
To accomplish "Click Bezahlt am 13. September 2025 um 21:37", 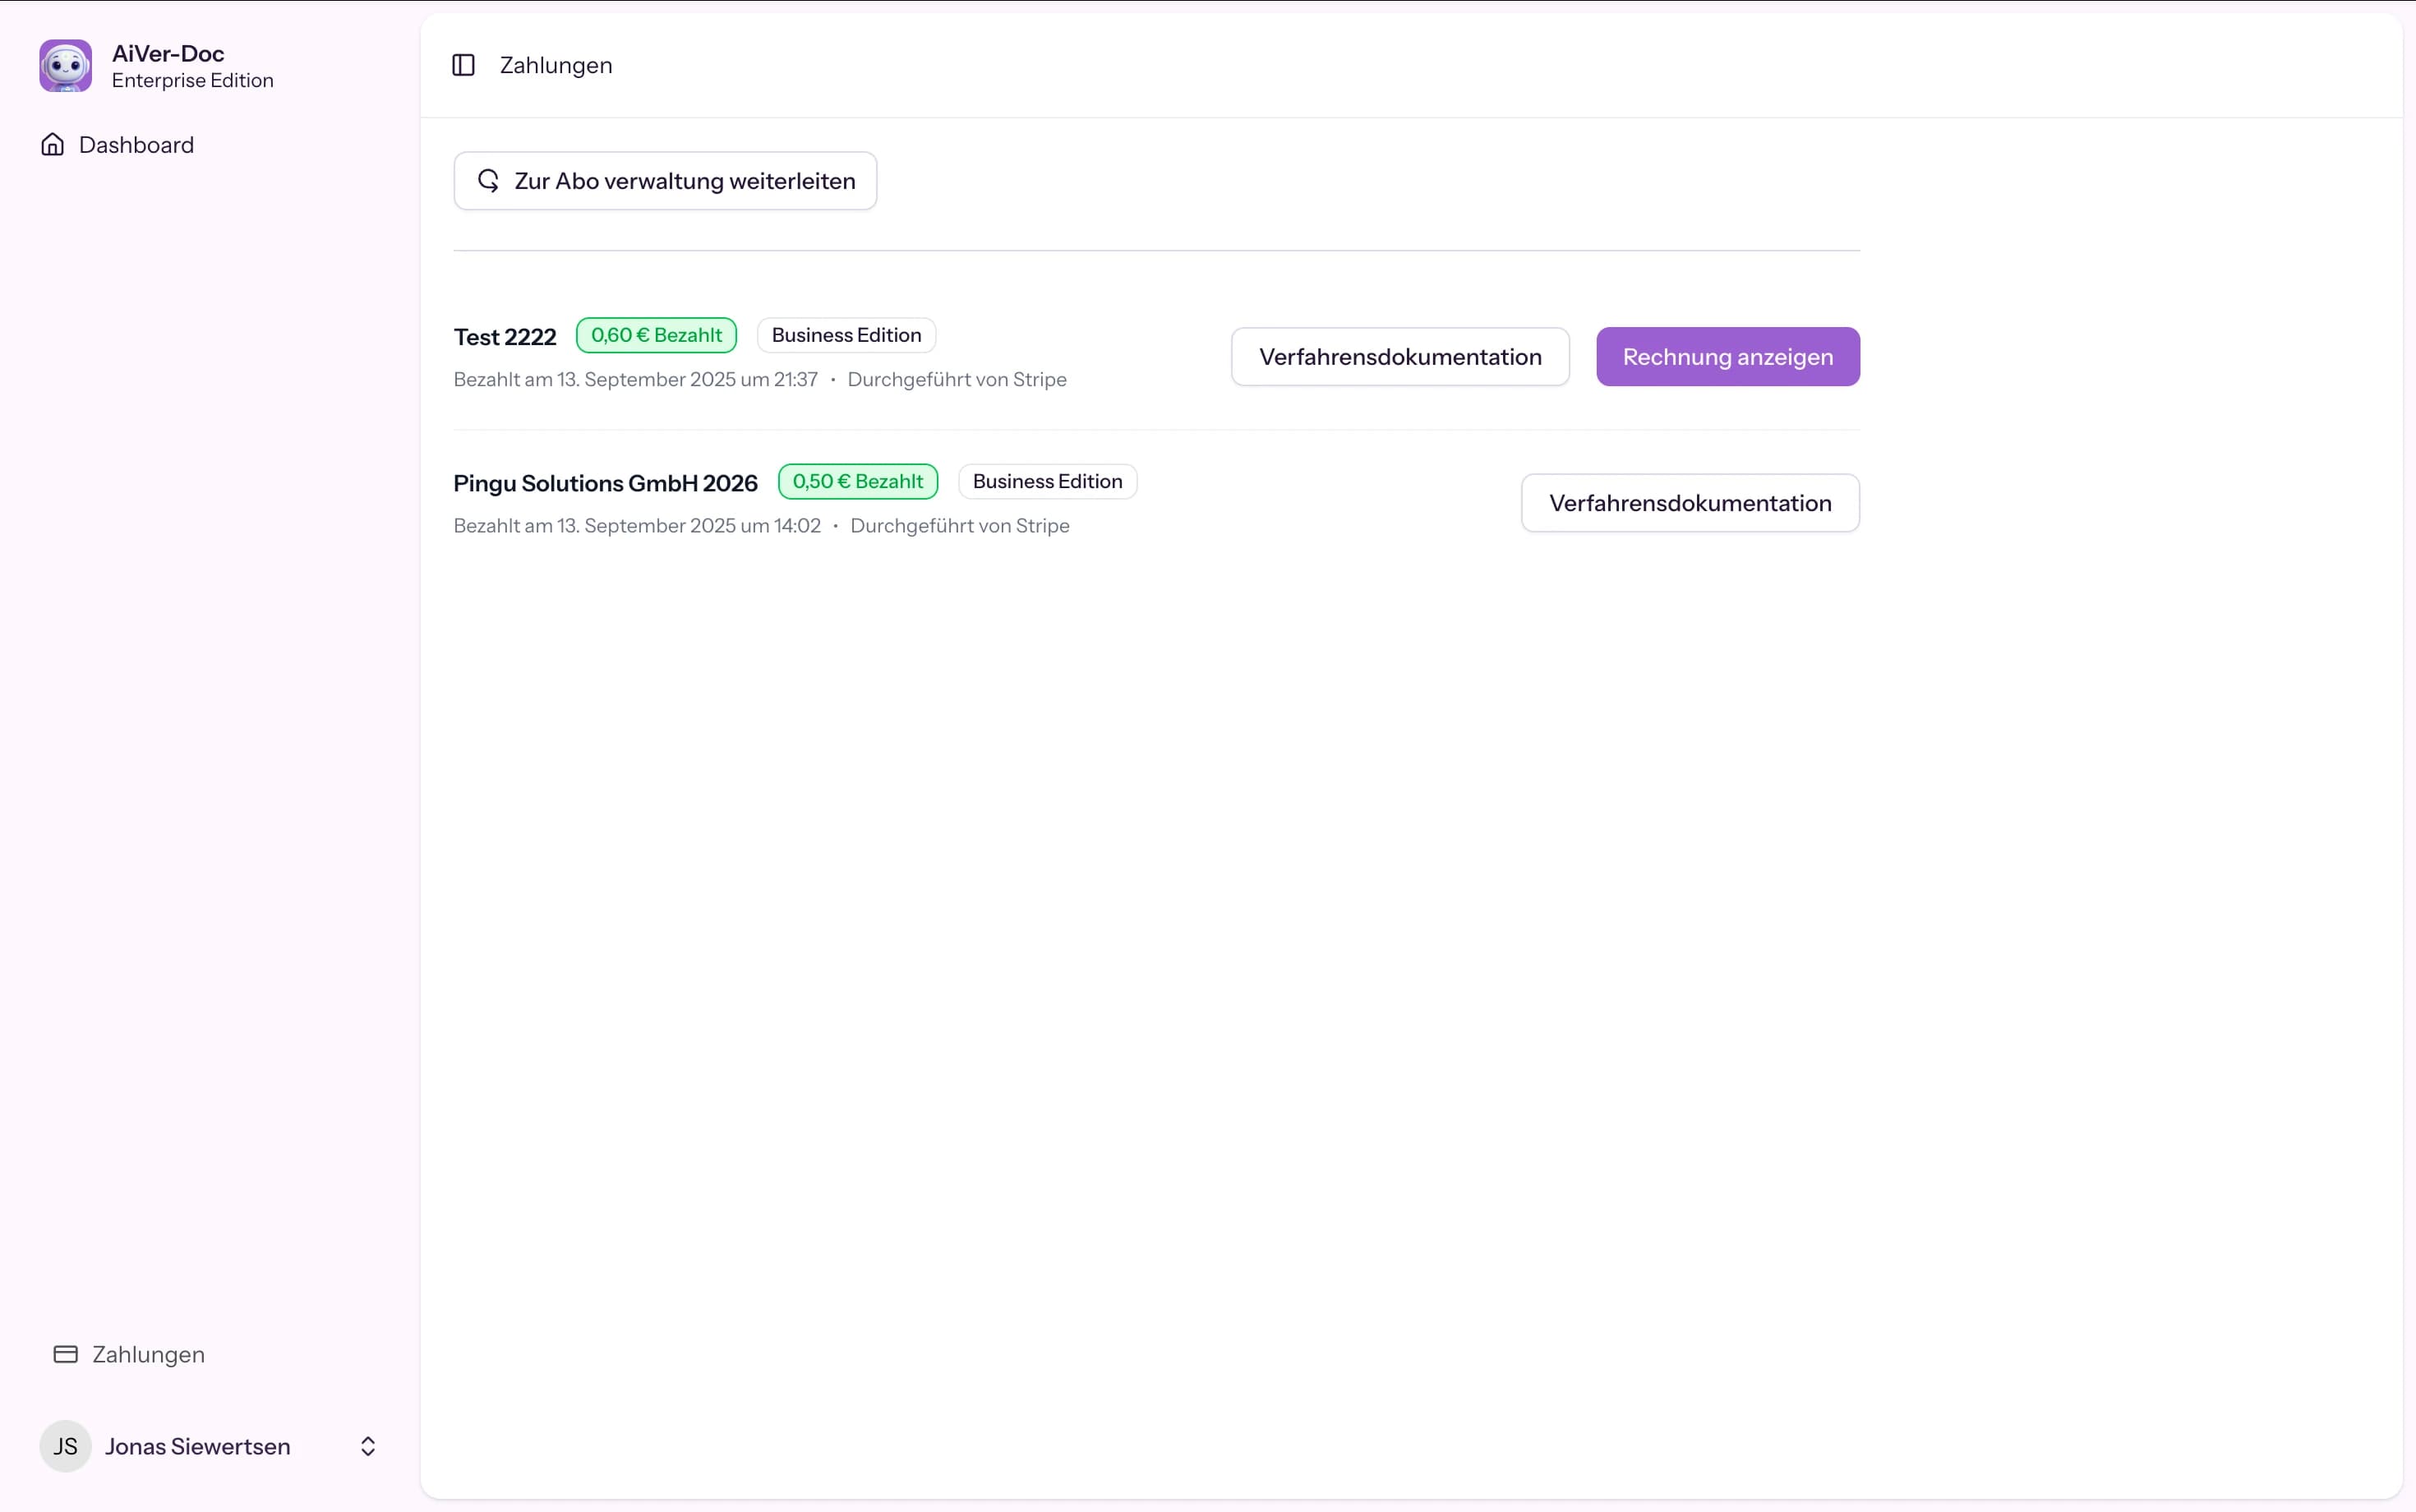I will [x=636, y=379].
